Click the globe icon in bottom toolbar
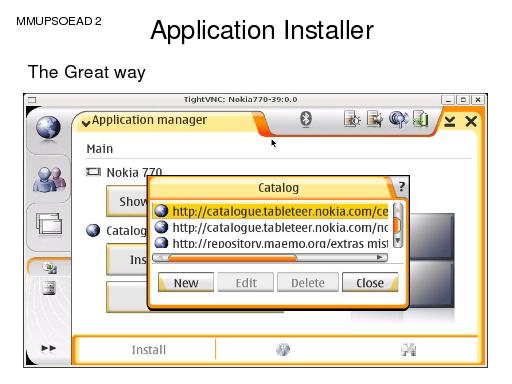The height and width of the screenshot is (384, 512). [x=283, y=349]
